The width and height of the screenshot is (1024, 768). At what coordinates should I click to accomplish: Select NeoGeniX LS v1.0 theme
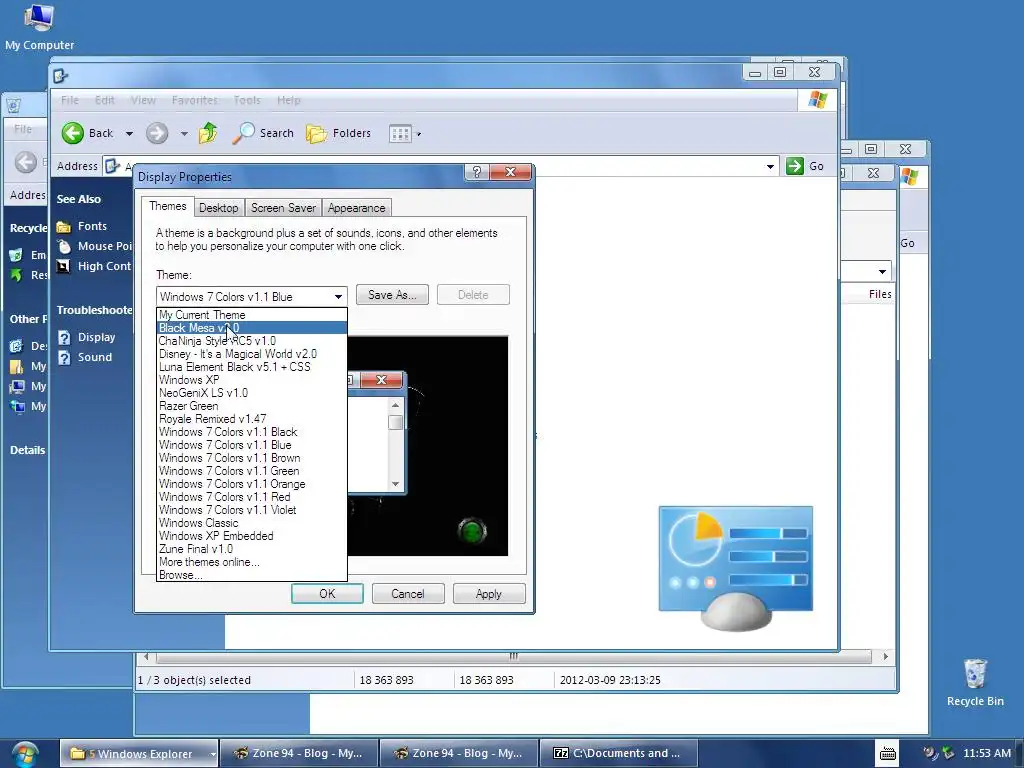pos(251,393)
